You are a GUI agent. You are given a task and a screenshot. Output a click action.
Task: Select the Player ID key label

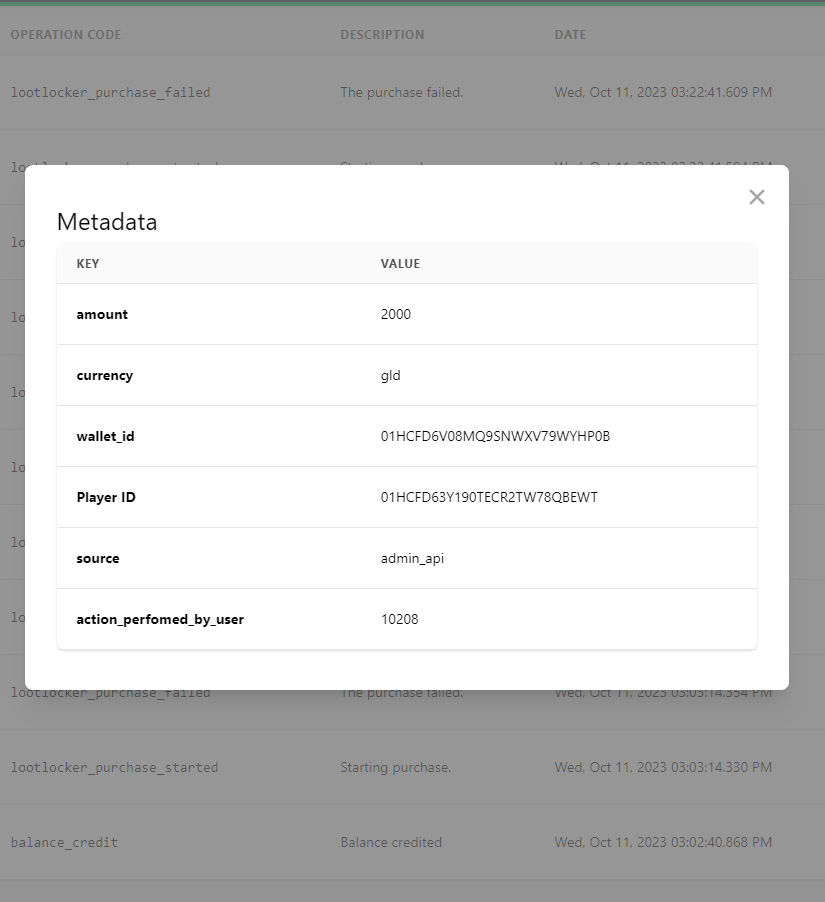pos(106,497)
